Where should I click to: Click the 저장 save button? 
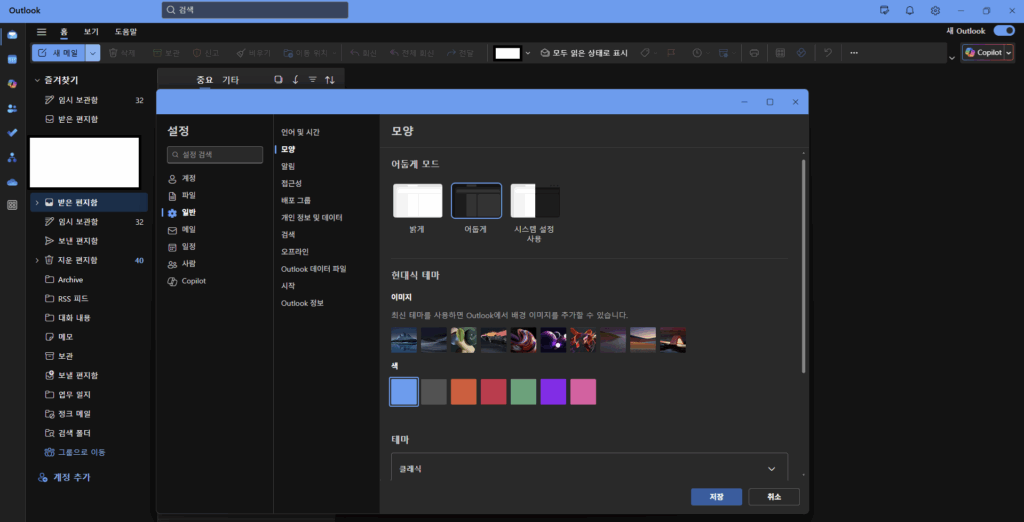pos(716,497)
